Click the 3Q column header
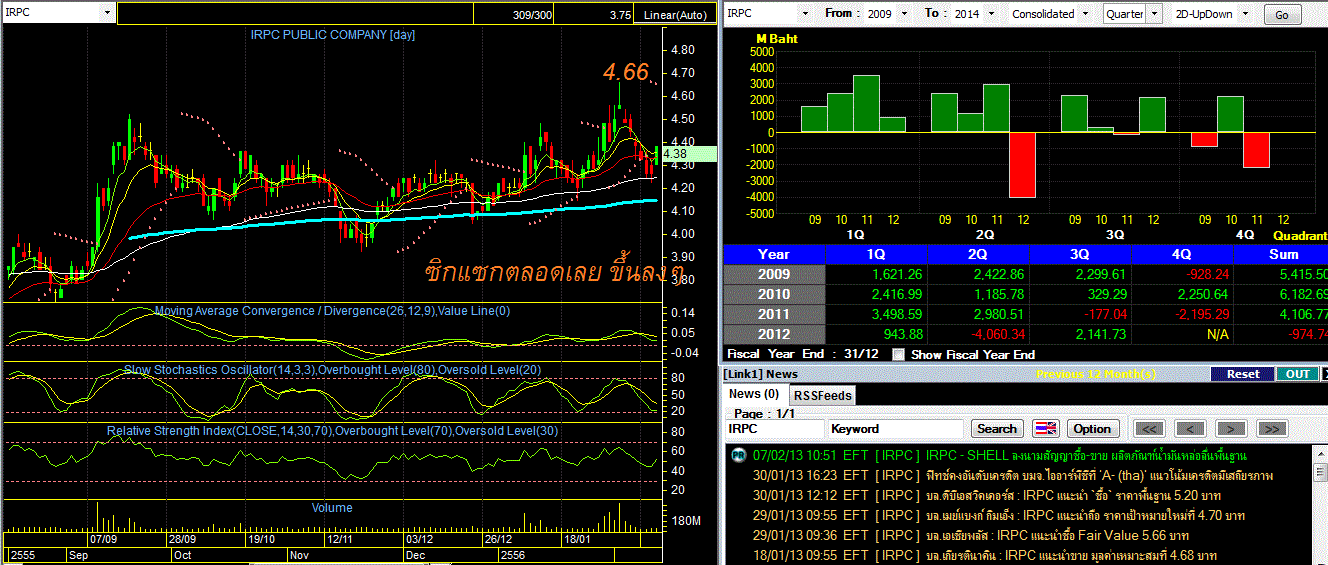Image resolution: width=1328 pixels, height=565 pixels. tap(1081, 254)
